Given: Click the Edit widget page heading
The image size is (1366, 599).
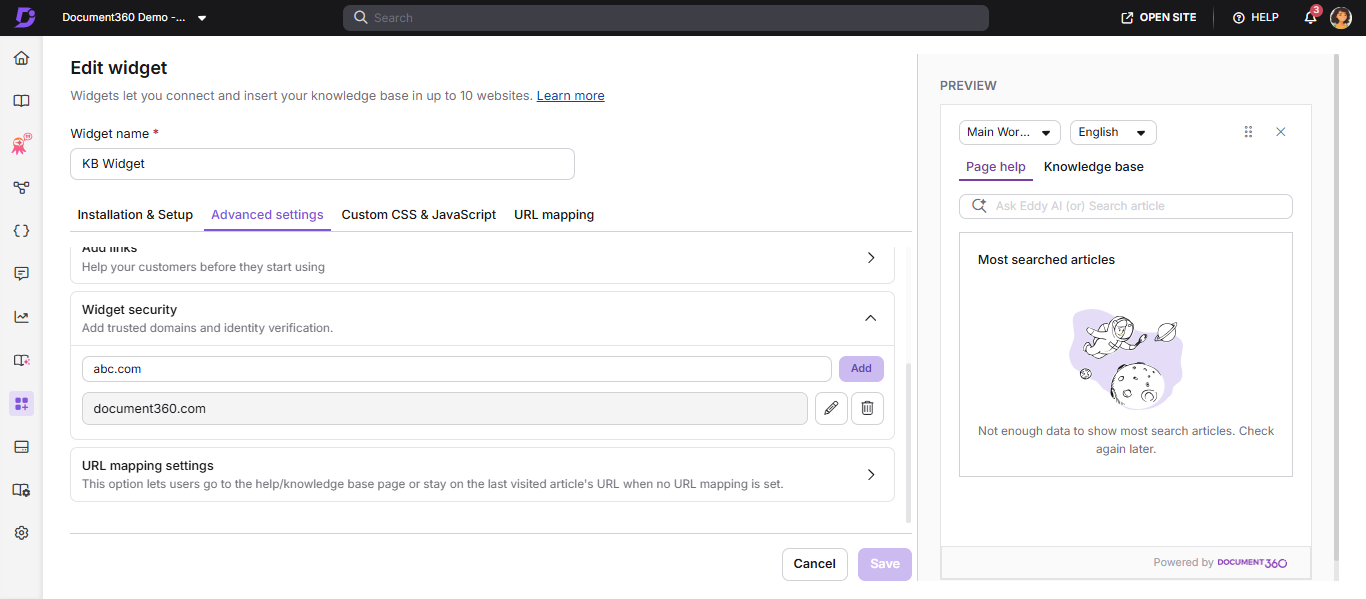Looking at the screenshot, I should pyautogui.click(x=119, y=68).
